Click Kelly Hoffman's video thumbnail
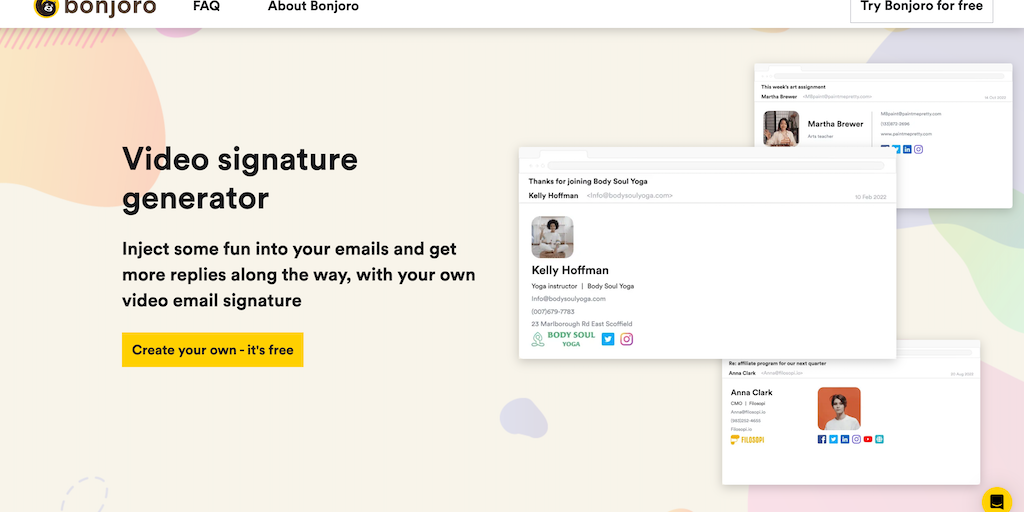The height and width of the screenshot is (512, 1024). click(552, 237)
